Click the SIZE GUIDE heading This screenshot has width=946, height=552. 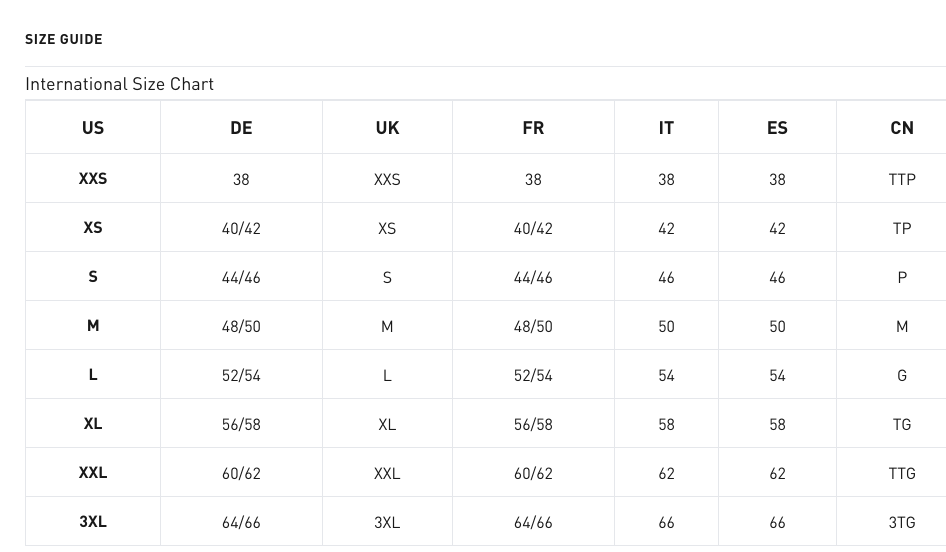click(63, 39)
